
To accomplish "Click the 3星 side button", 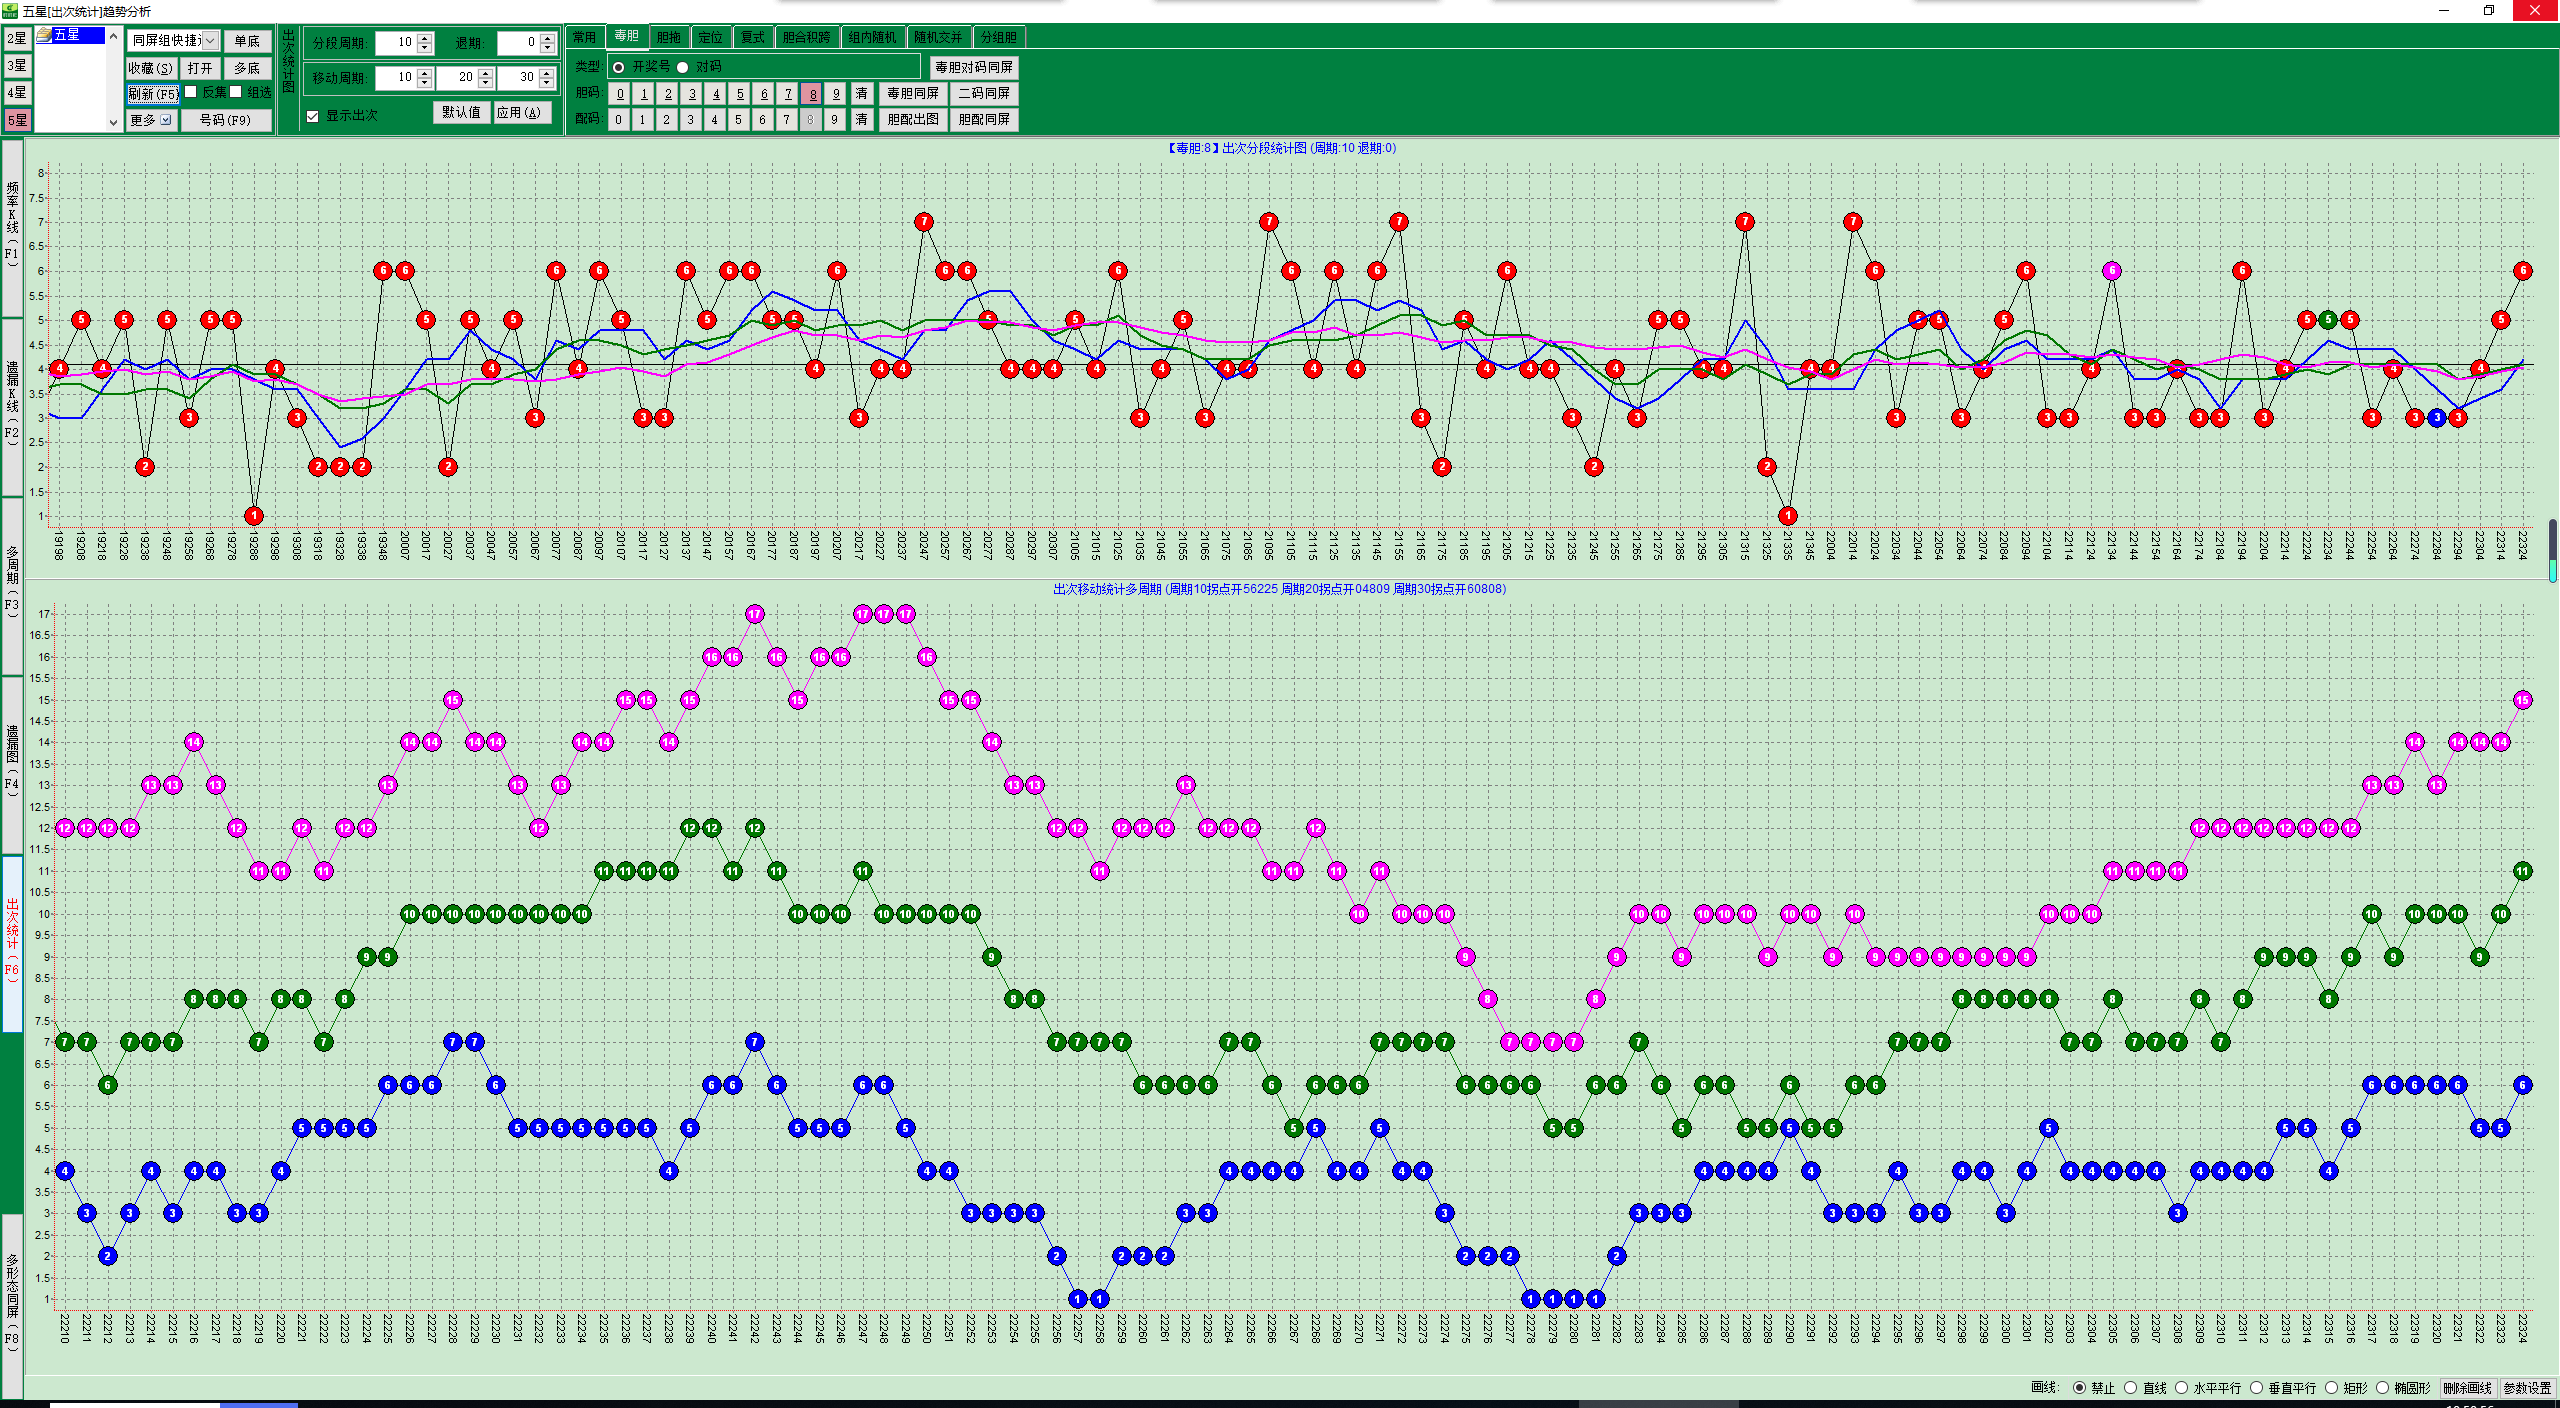I will pos(17,66).
